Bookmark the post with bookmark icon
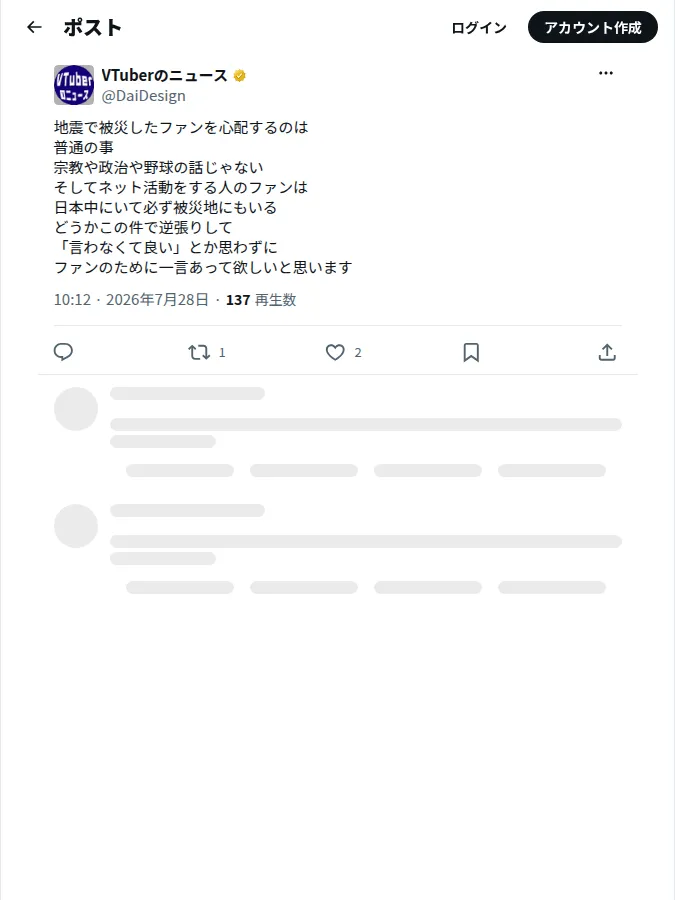Viewport: 675px width, 900px height. pyautogui.click(x=471, y=352)
